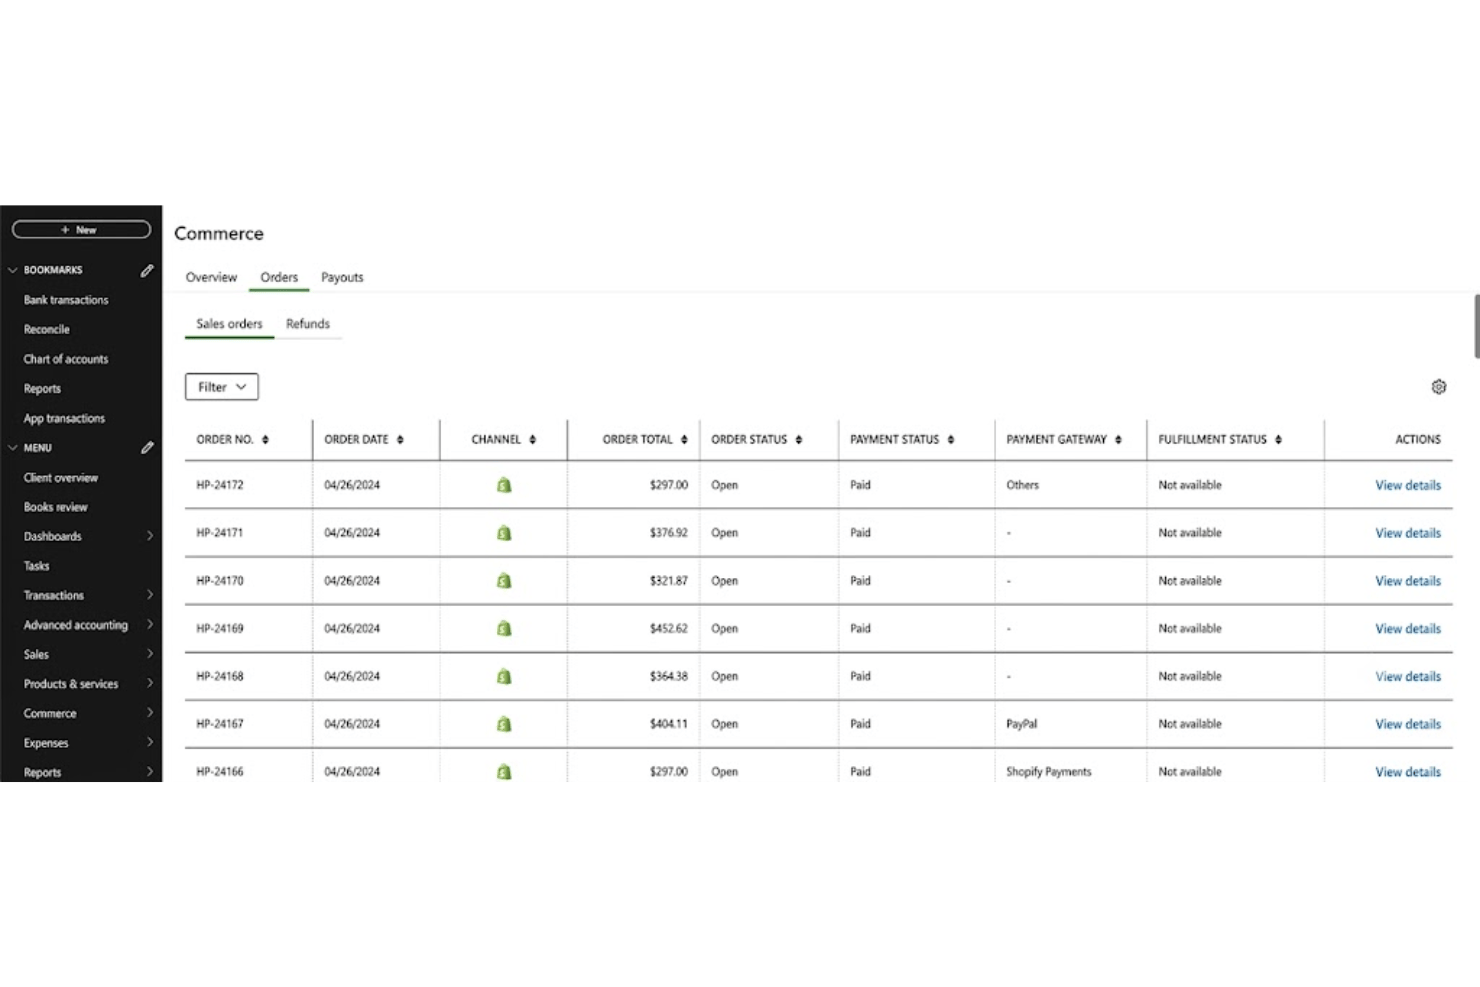Open the Refunds sub-tab
This screenshot has width=1480, height=987.
click(x=308, y=324)
